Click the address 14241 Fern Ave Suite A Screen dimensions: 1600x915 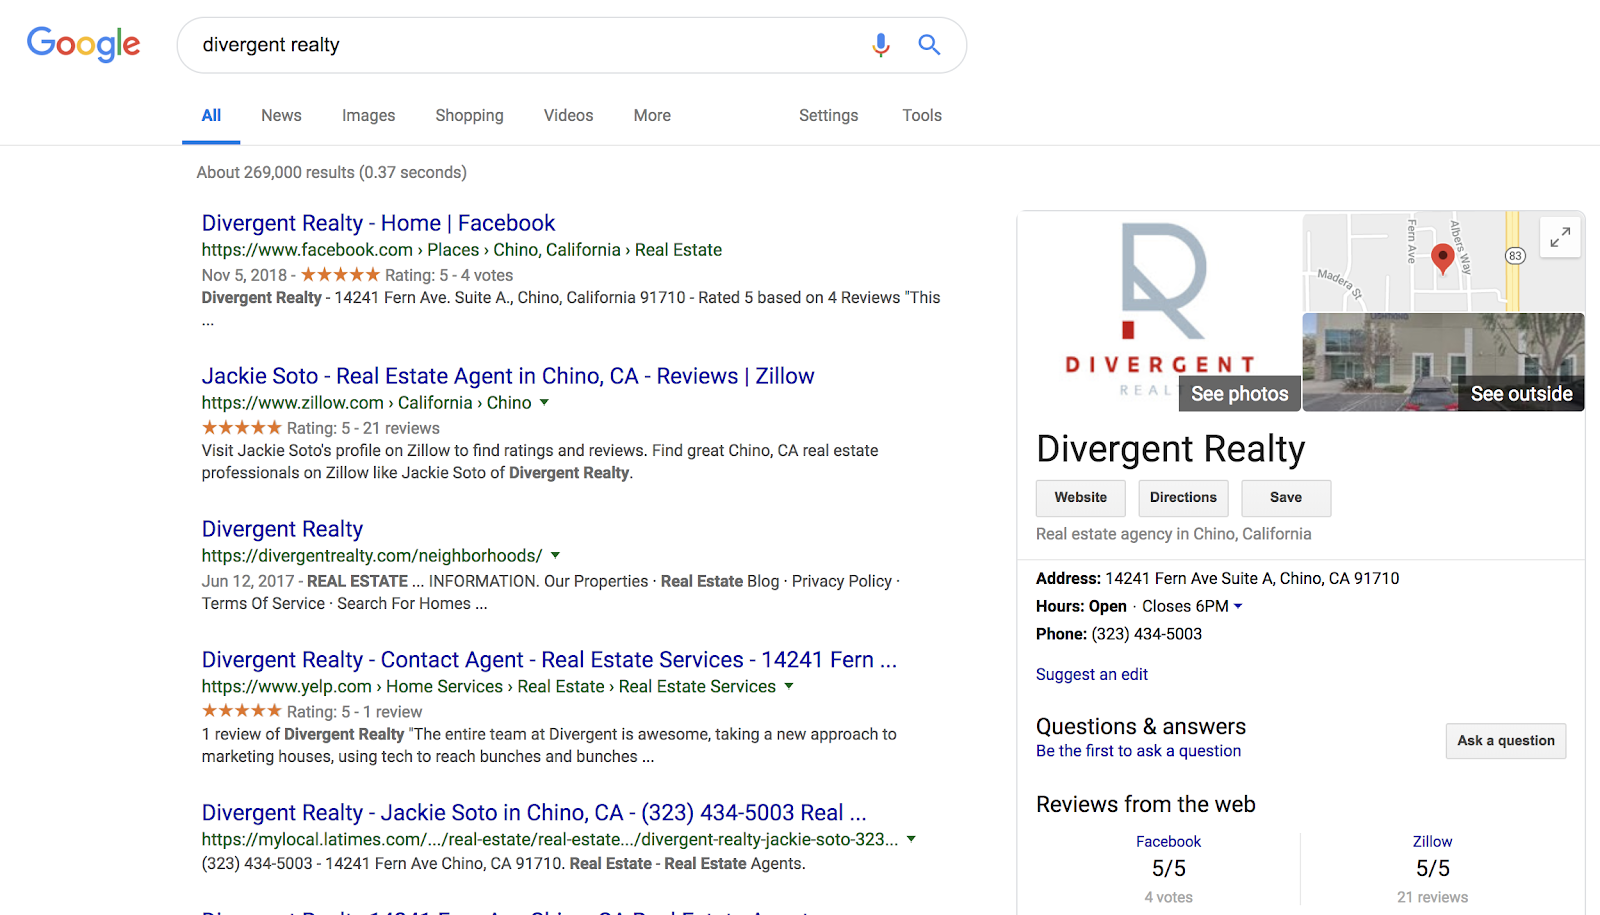click(1252, 579)
